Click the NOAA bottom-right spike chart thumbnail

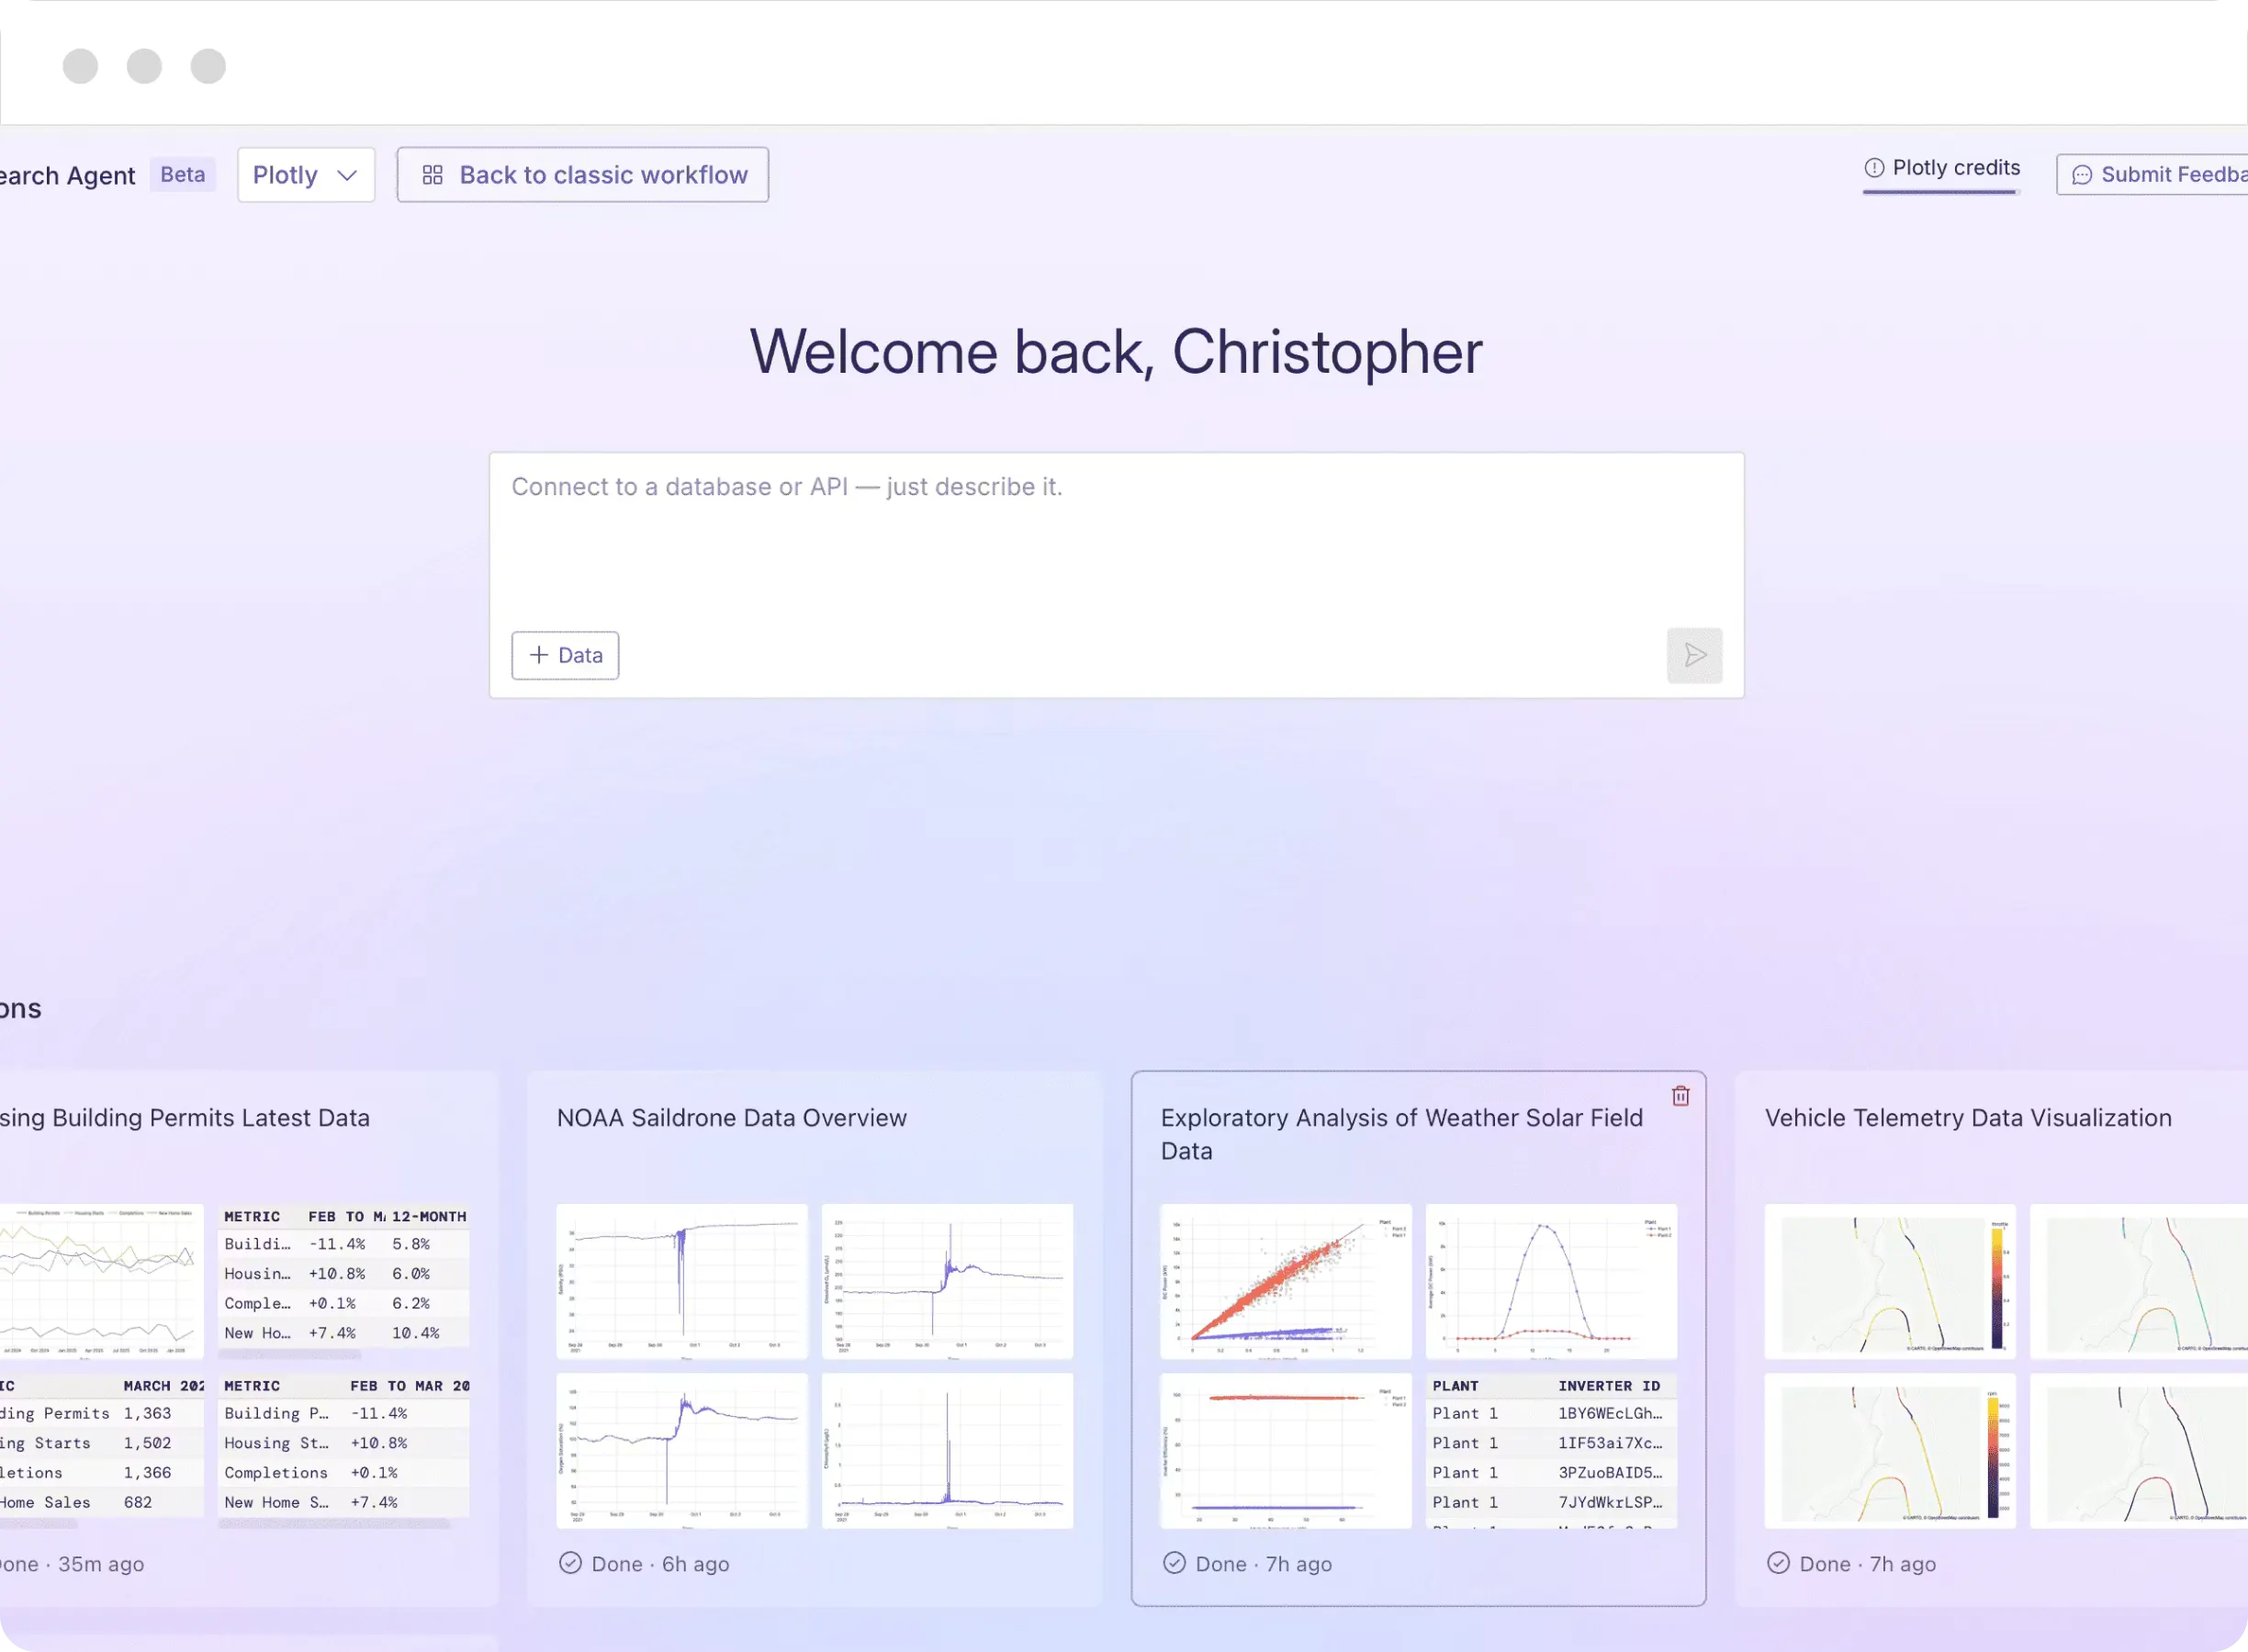(947, 1450)
